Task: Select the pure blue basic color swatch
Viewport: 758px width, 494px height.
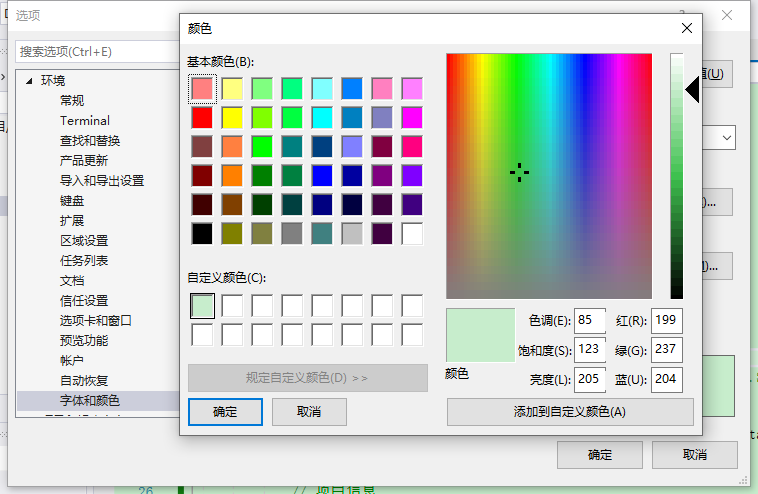Action: coord(322,176)
